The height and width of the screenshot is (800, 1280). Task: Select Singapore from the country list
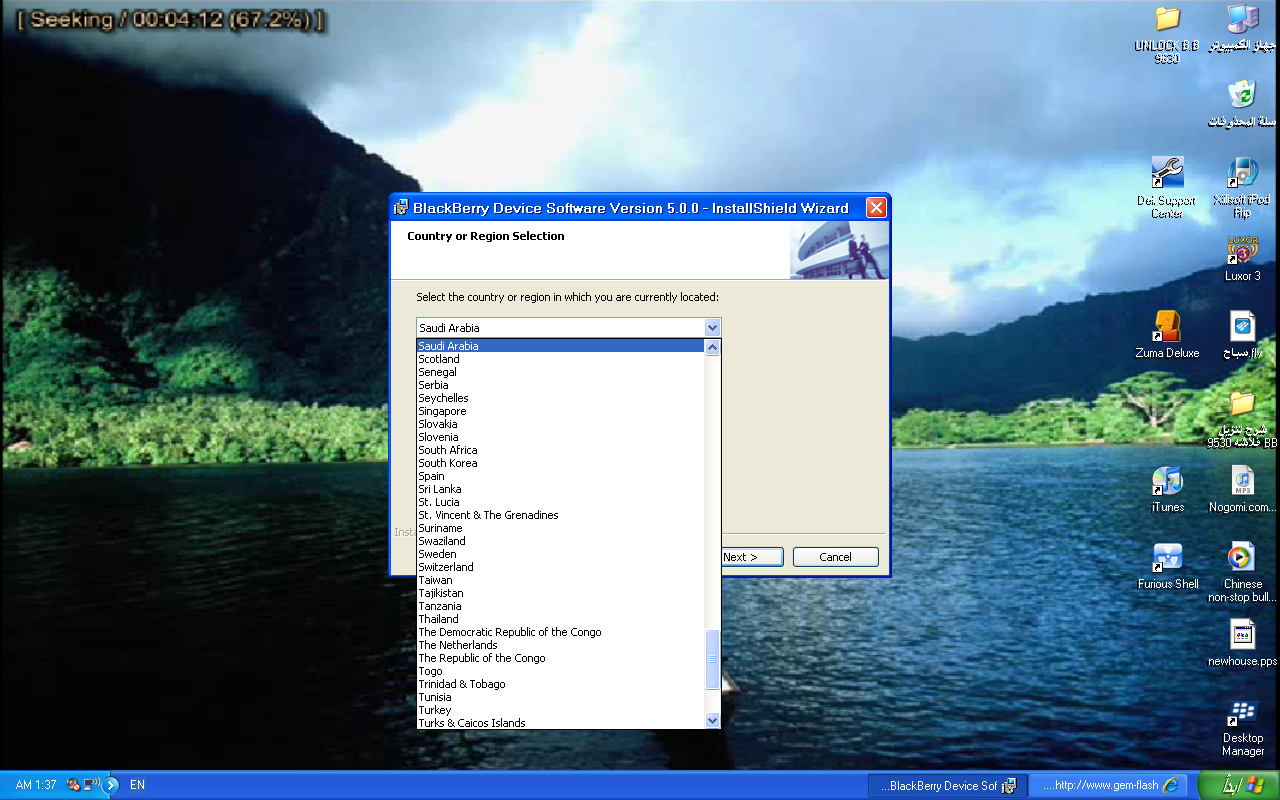click(561, 411)
